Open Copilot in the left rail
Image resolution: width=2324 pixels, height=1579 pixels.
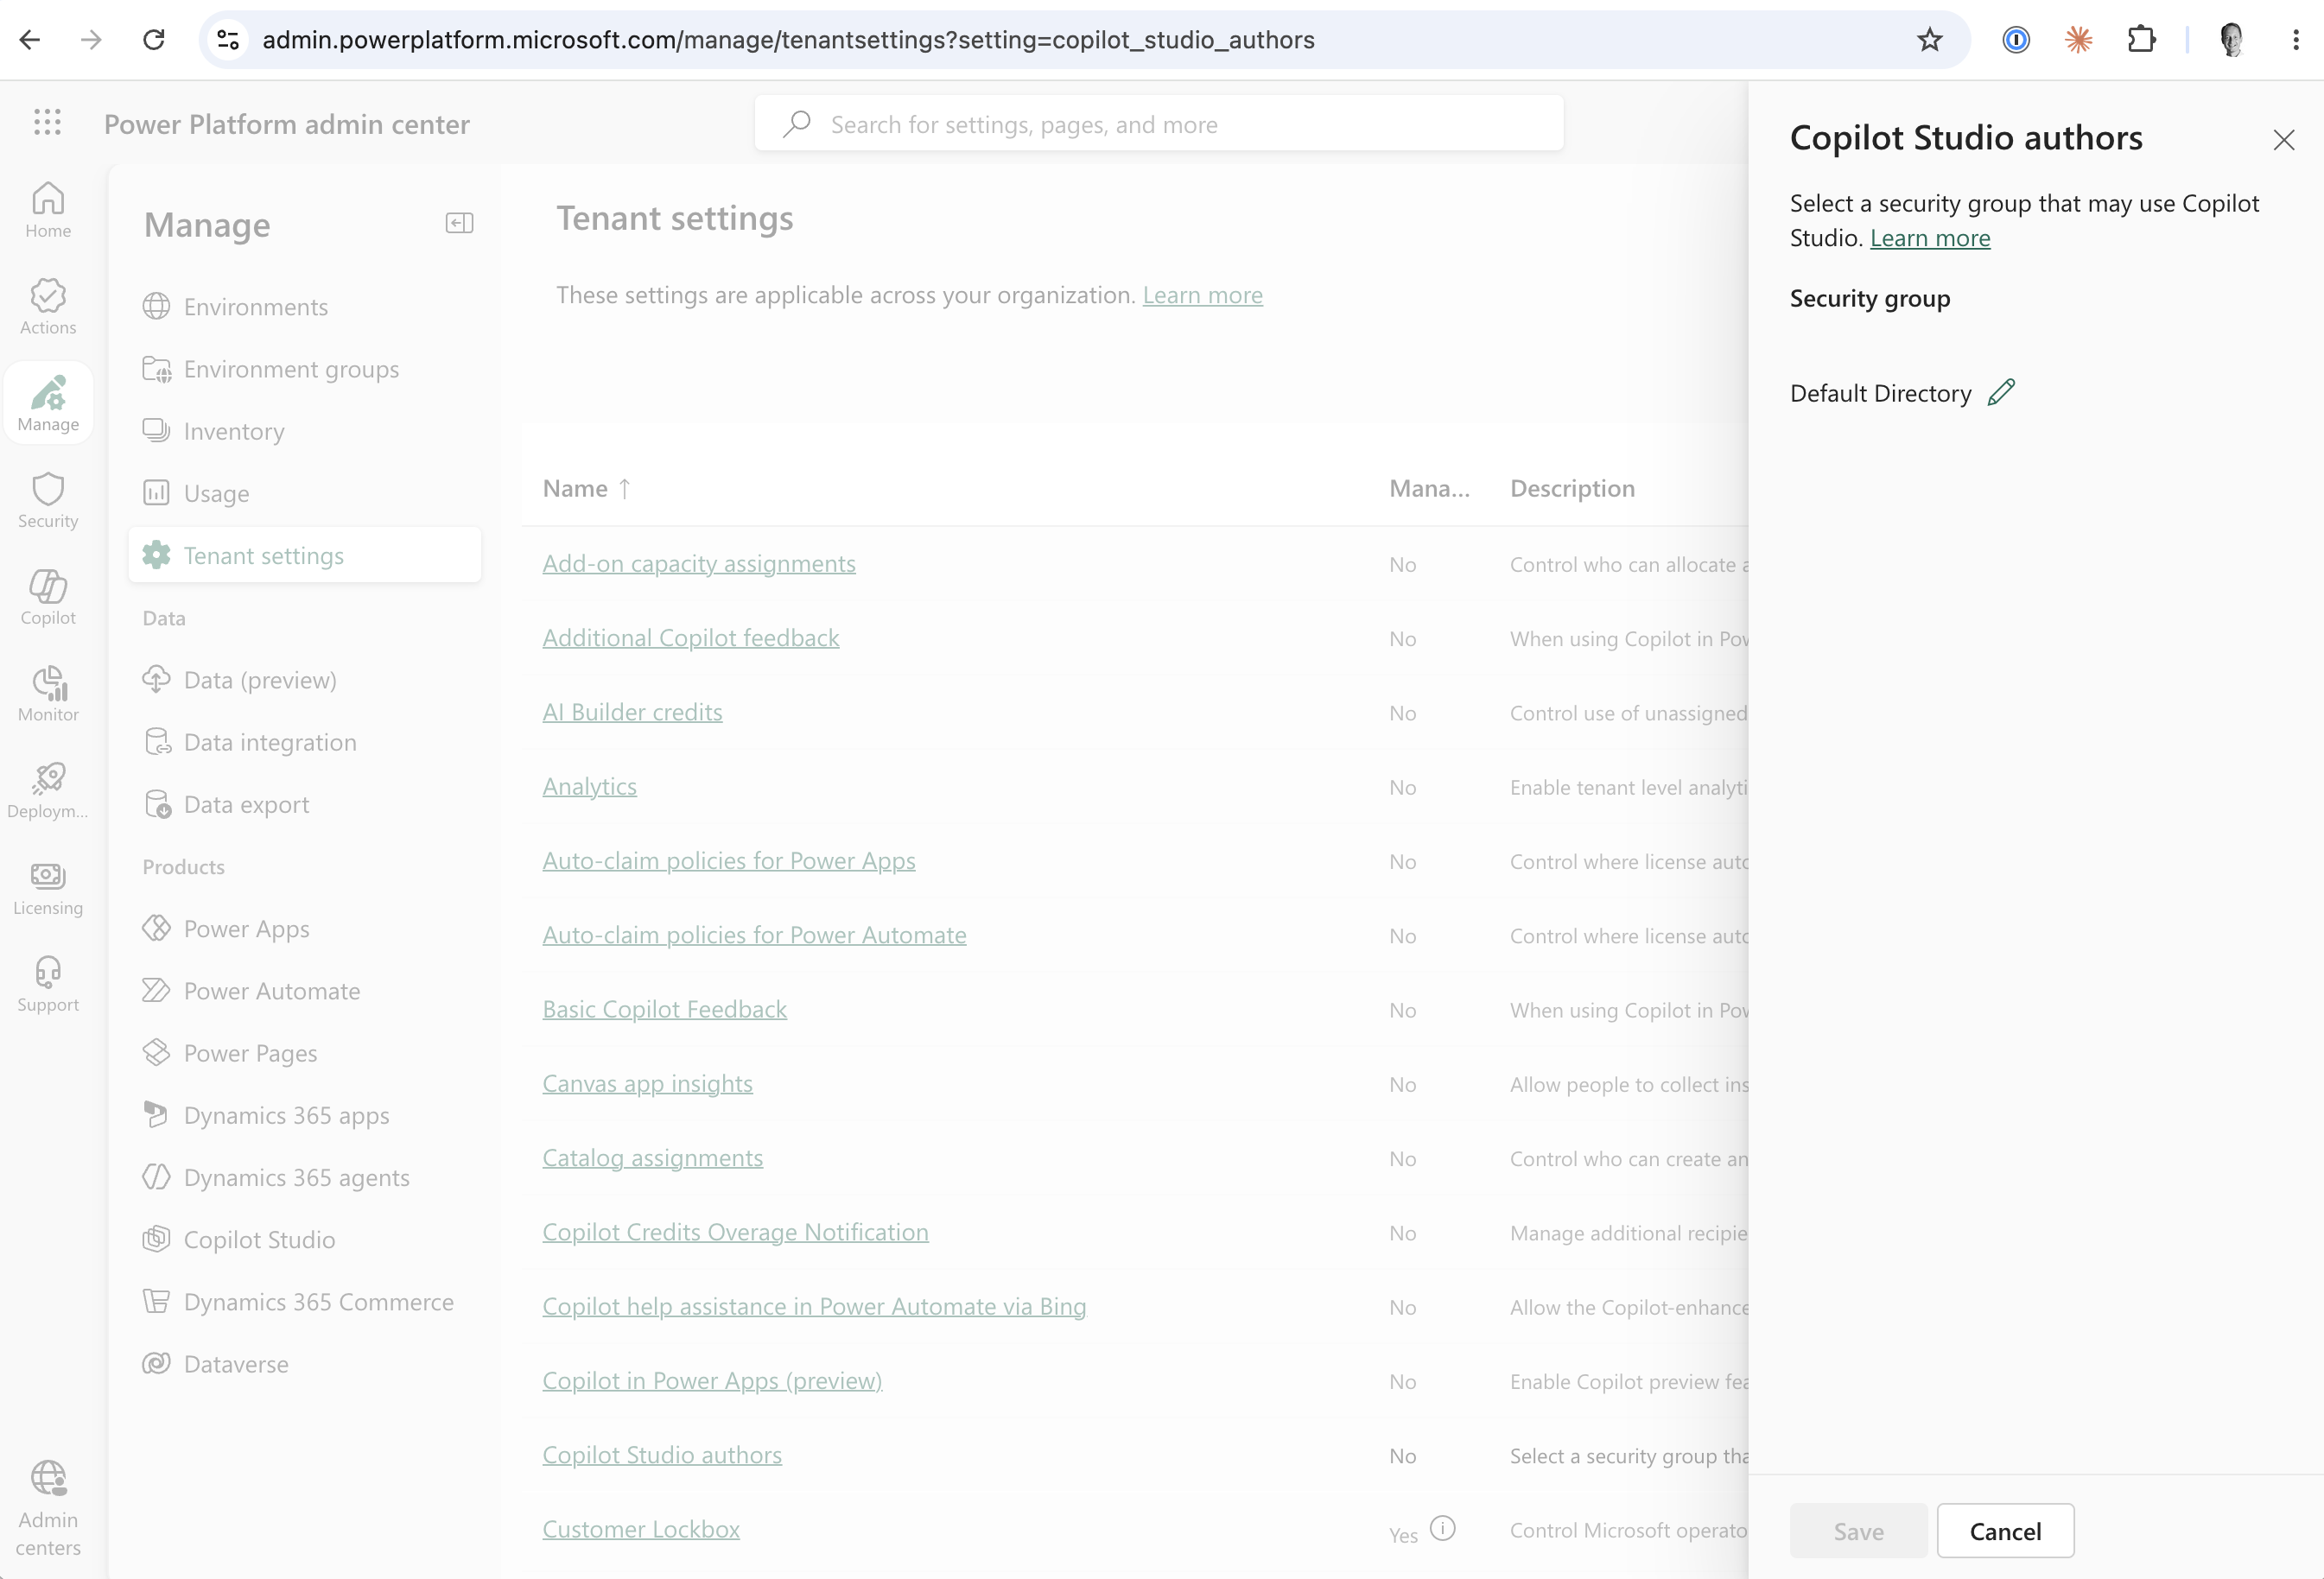pos(48,597)
